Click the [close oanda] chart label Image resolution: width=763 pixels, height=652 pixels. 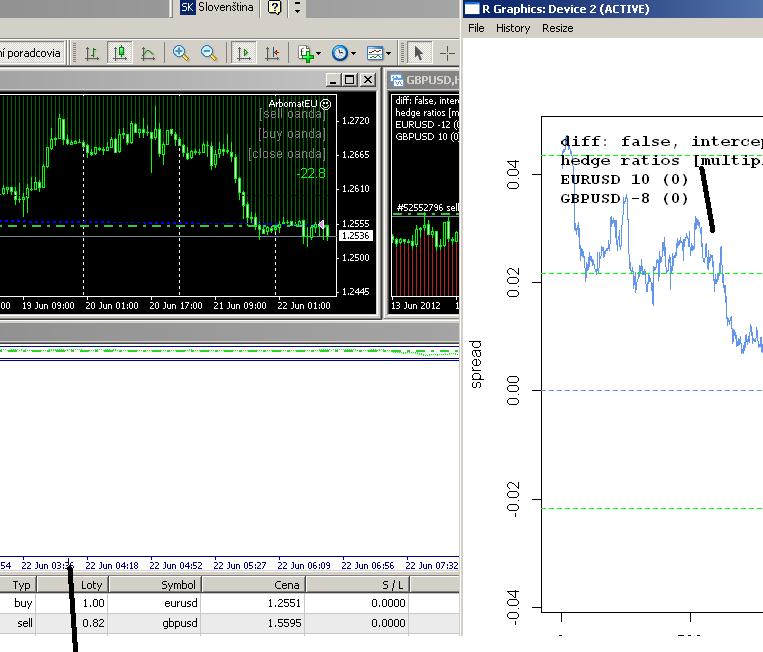click(287, 154)
